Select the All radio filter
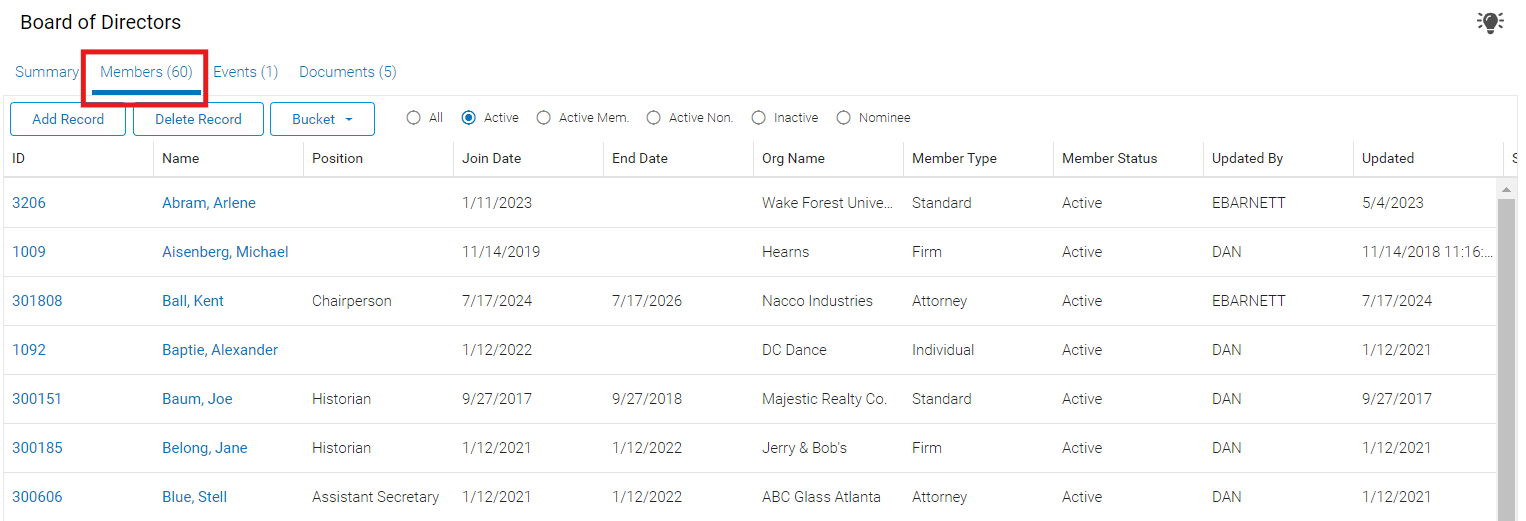 point(413,118)
